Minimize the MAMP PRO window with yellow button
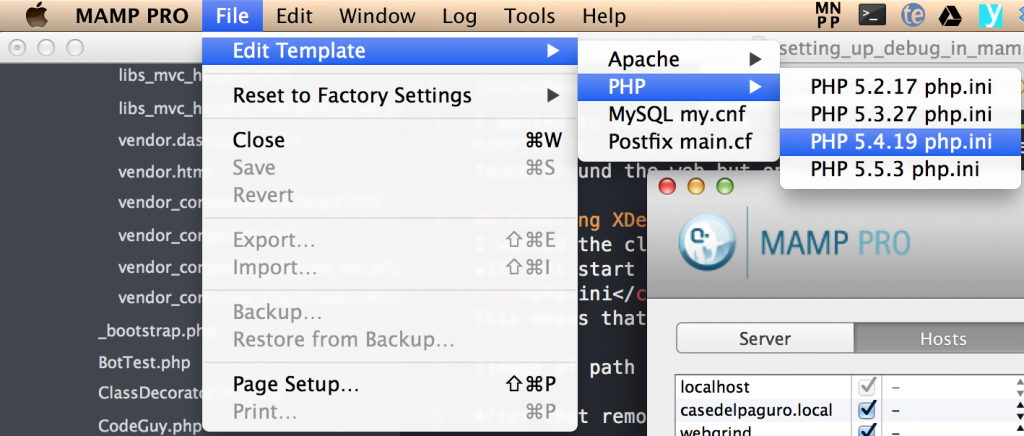The width and height of the screenshot is (1024, 436). 696,187
